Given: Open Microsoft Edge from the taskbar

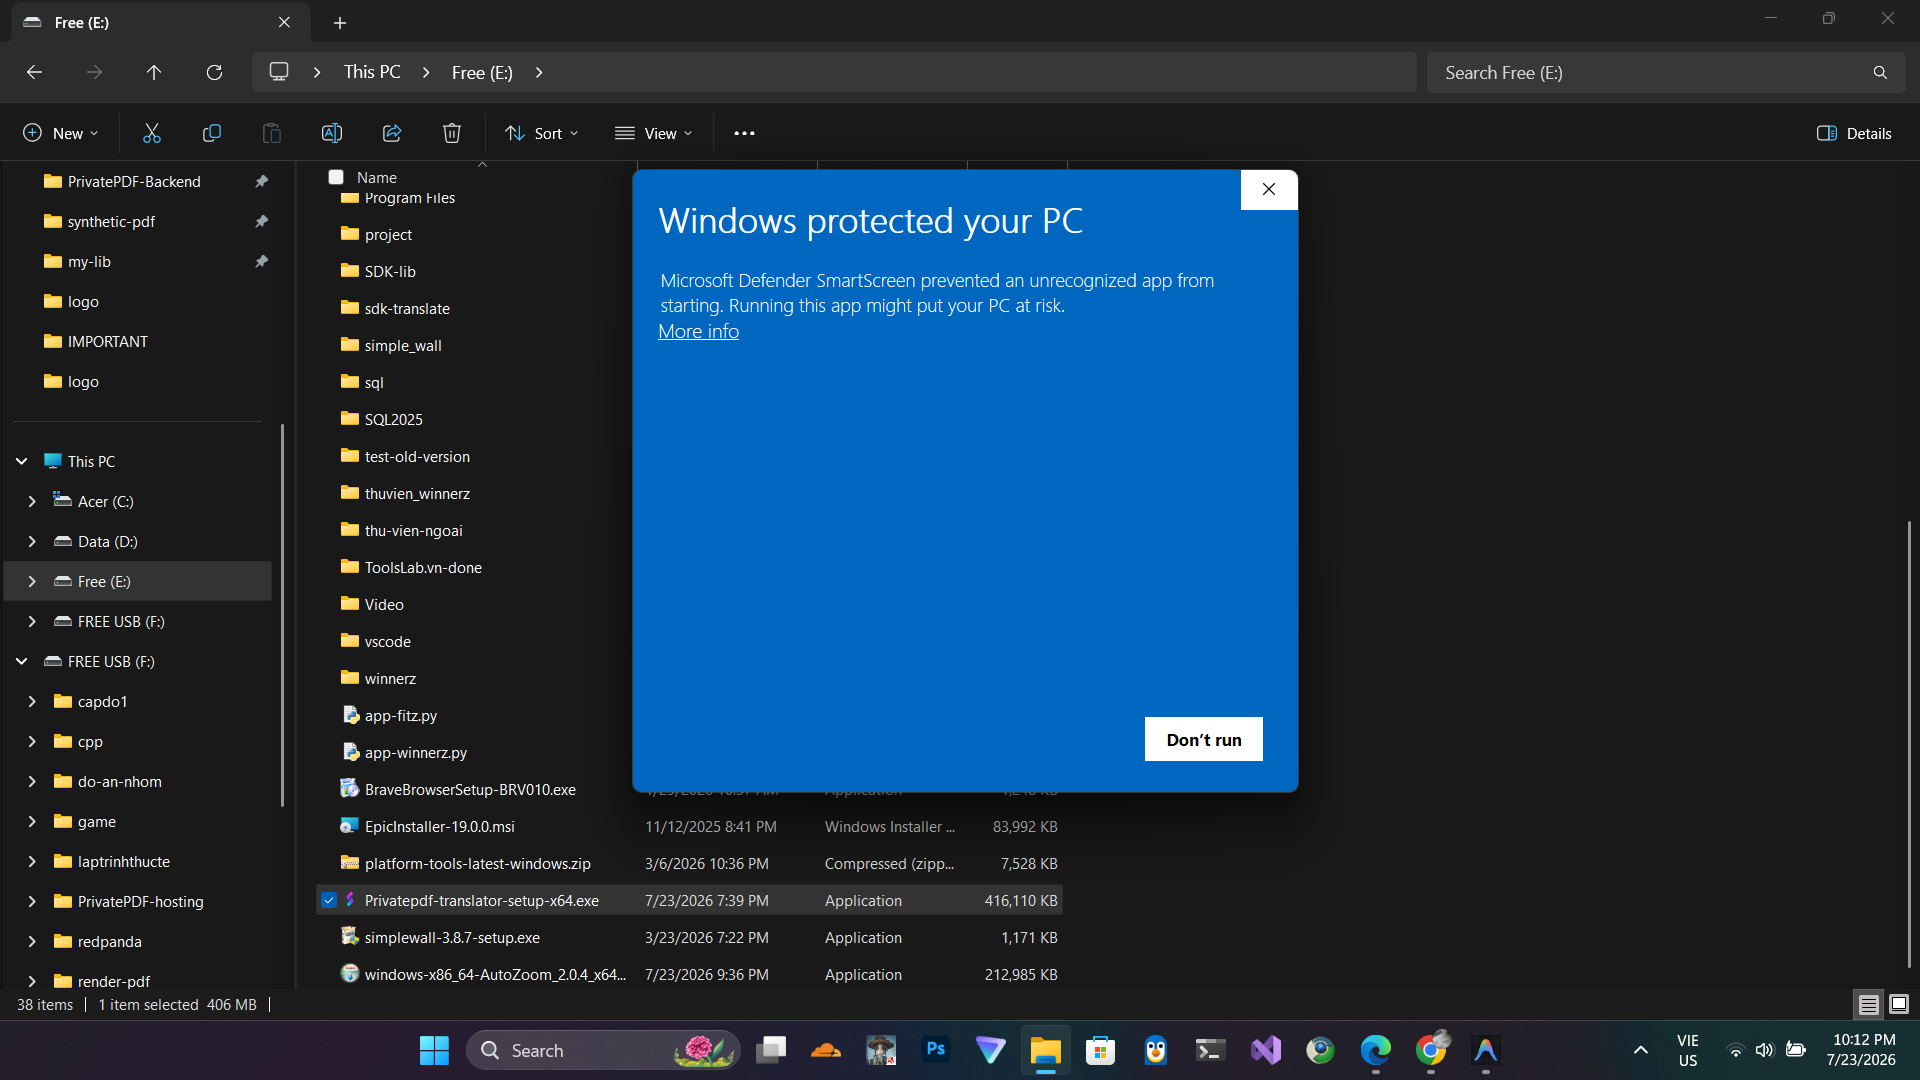Looking at the screenshot, I should tap(1376, 1050).
